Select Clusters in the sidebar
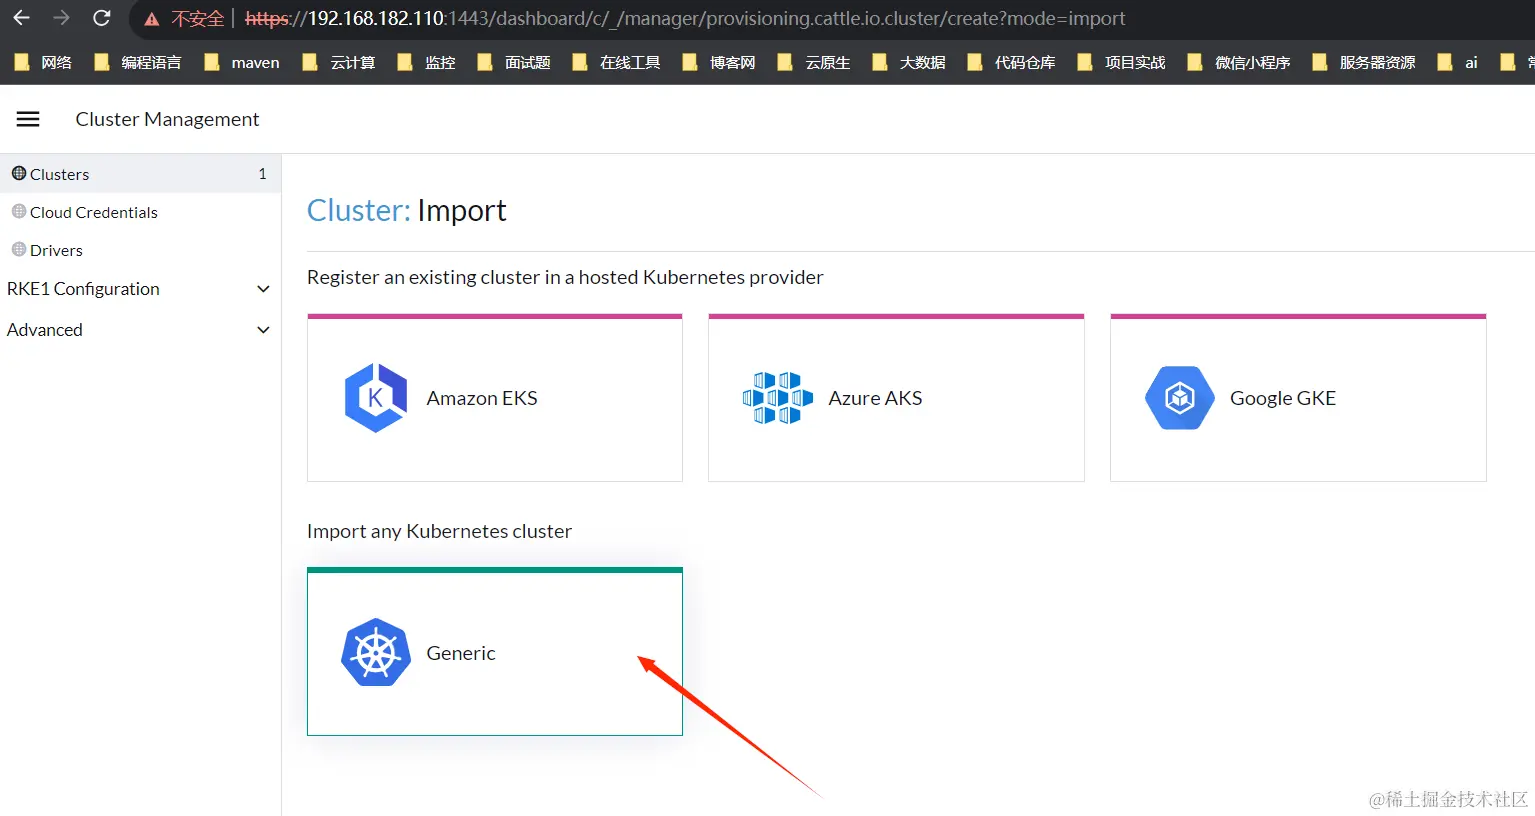This screenshot has width=1535, height=816. (x=140, y=174)
